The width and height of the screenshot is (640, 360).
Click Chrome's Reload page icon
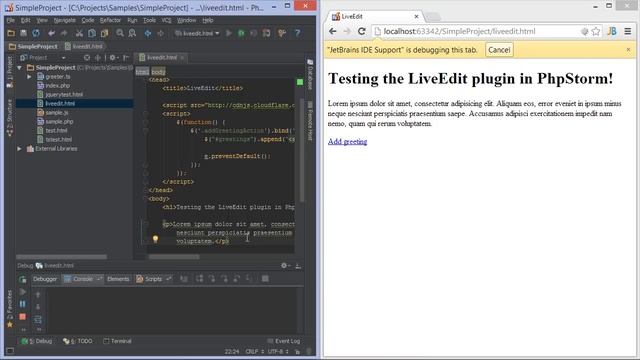tap(362, 31)
